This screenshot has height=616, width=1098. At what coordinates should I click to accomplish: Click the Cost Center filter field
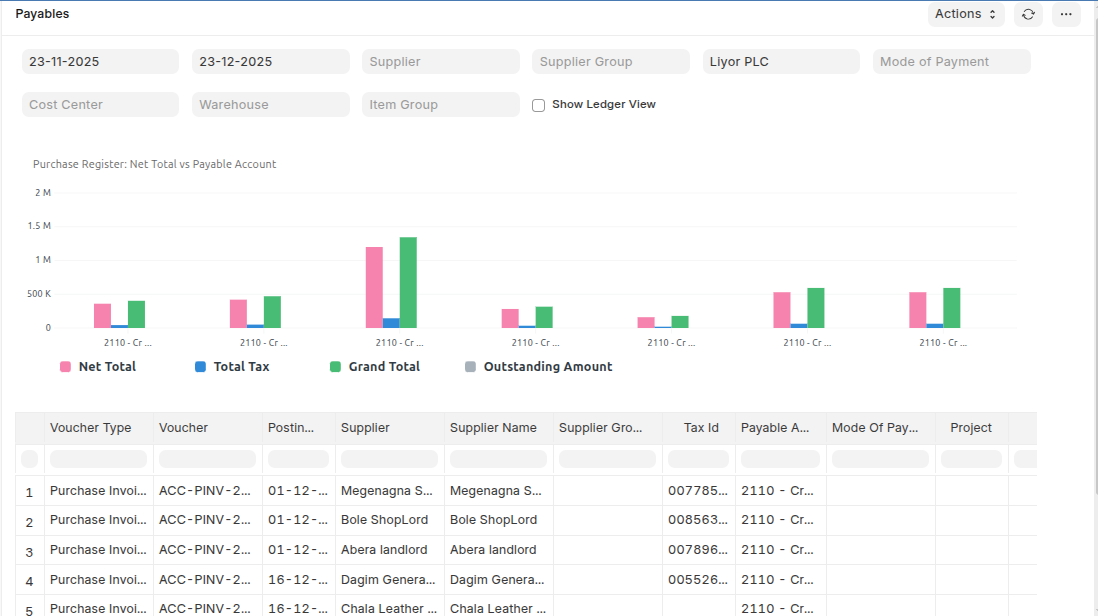100,105
